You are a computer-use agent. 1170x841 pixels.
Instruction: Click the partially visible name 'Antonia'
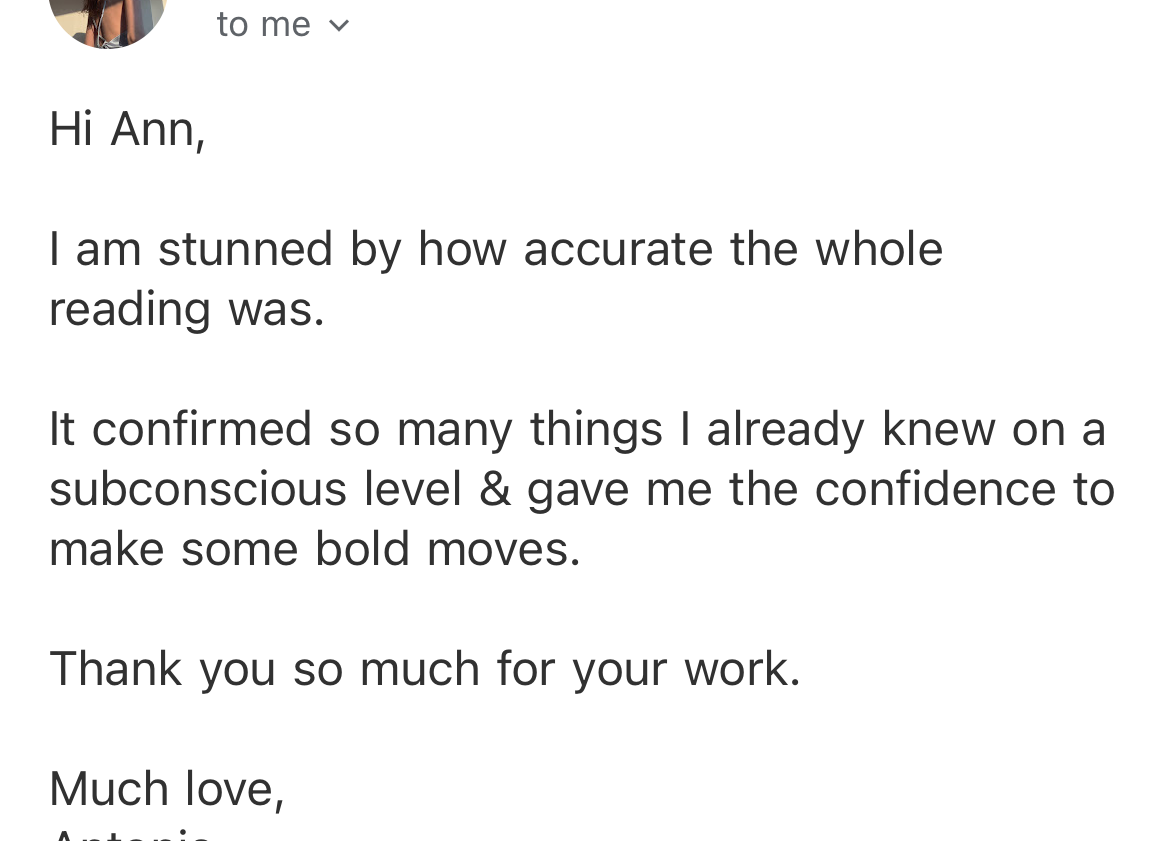tap(129, 833)
